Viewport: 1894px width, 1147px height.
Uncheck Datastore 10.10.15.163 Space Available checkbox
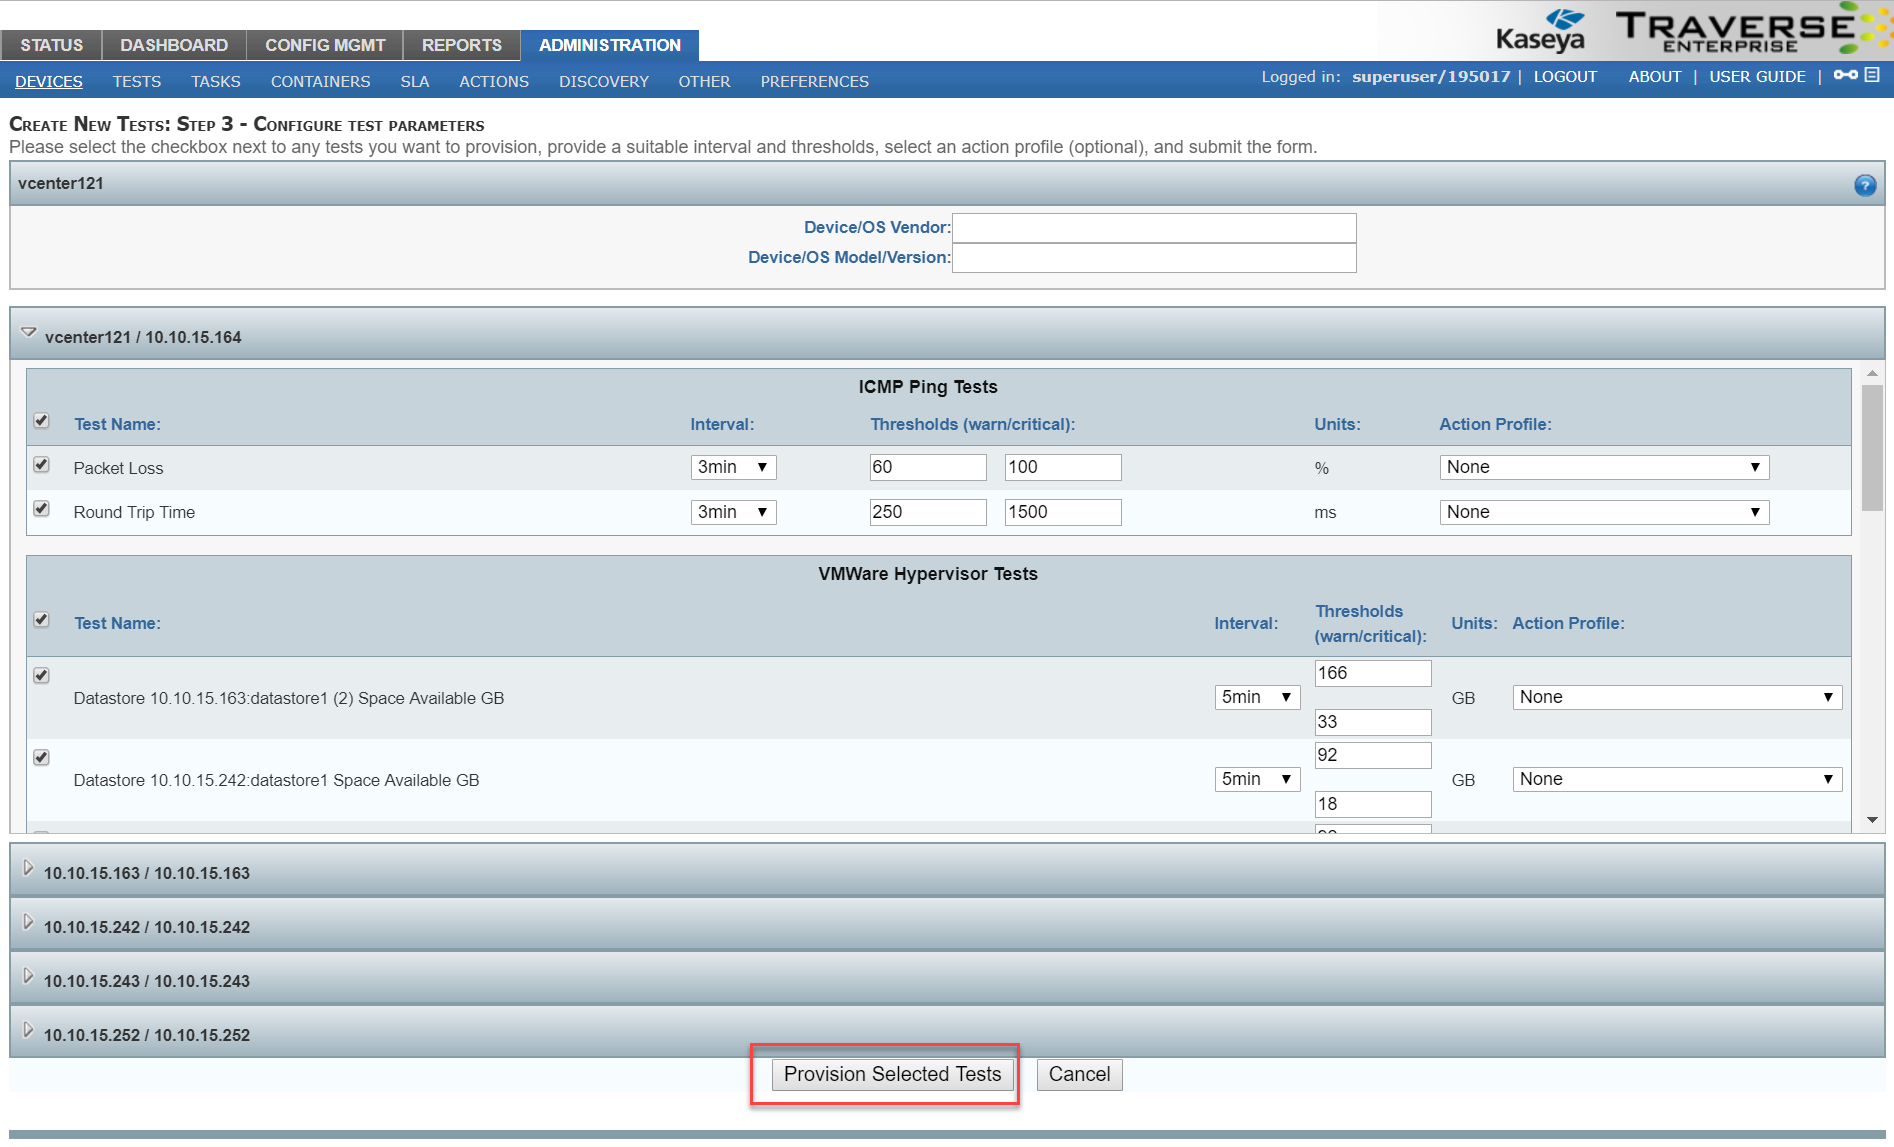[x=41, y=676]
